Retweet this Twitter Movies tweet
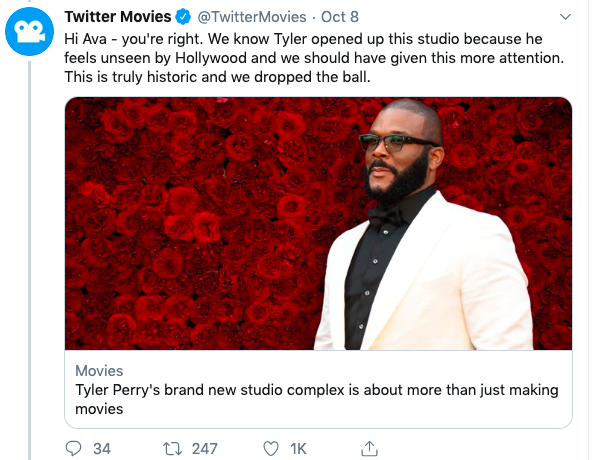 [x=172, y=449]
